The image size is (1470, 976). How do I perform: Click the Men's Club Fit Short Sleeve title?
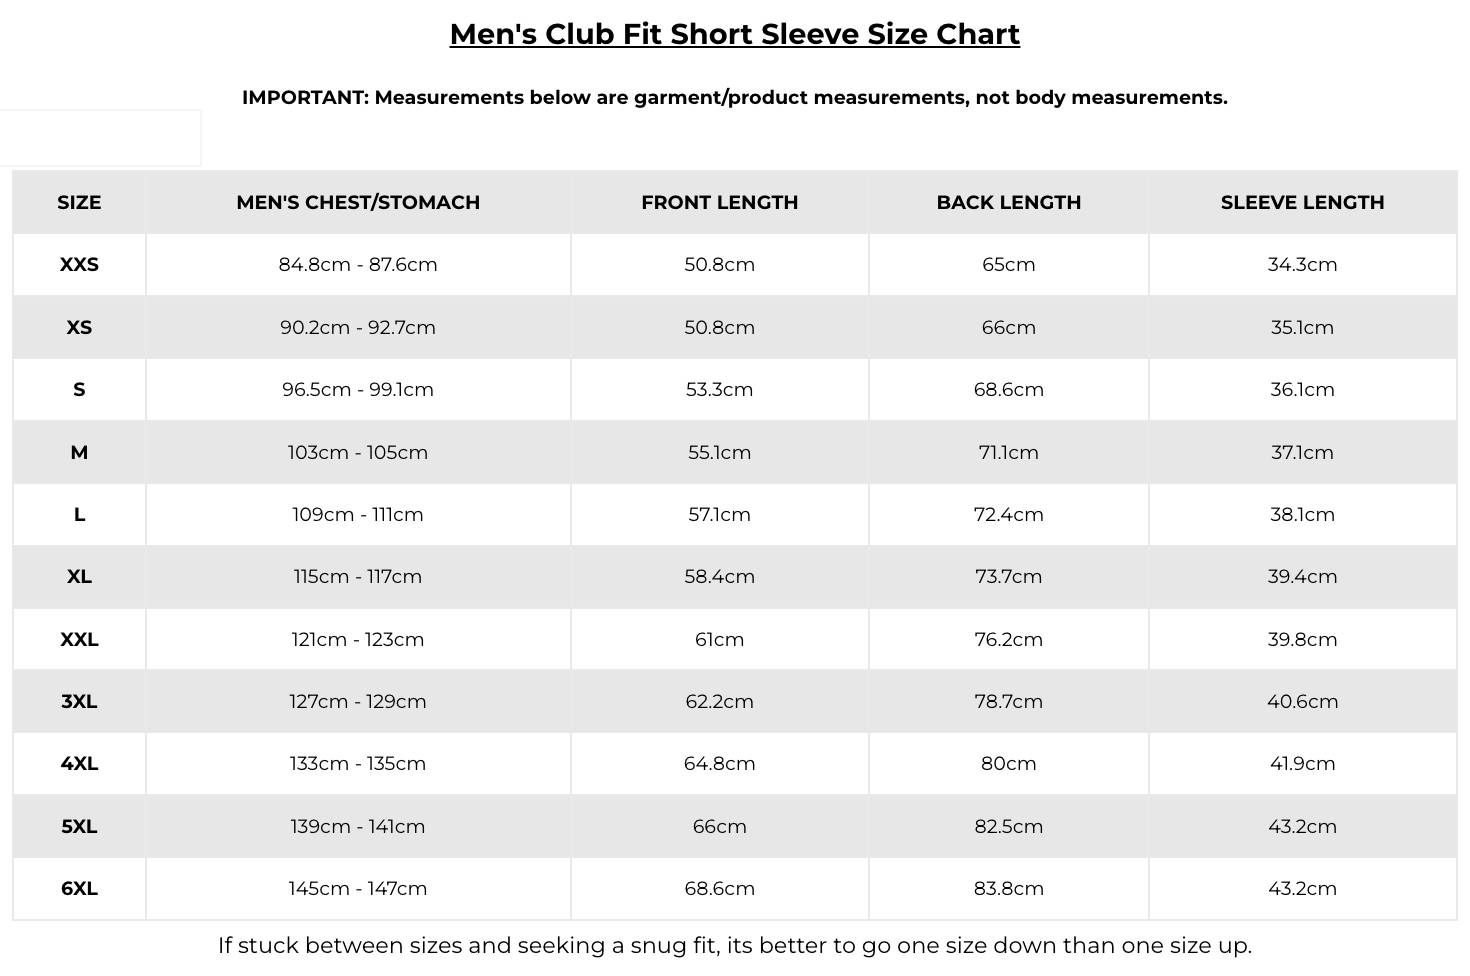734,34
